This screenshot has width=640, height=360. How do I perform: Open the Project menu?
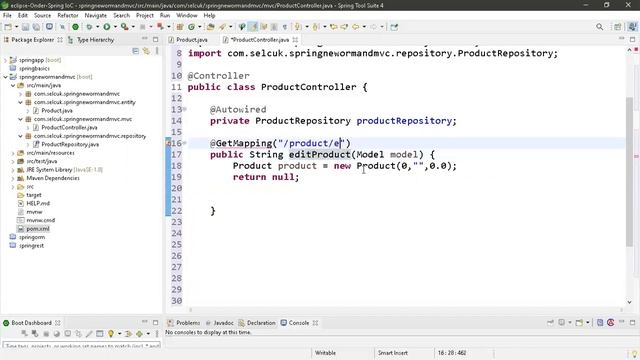(x=145, y=15)
